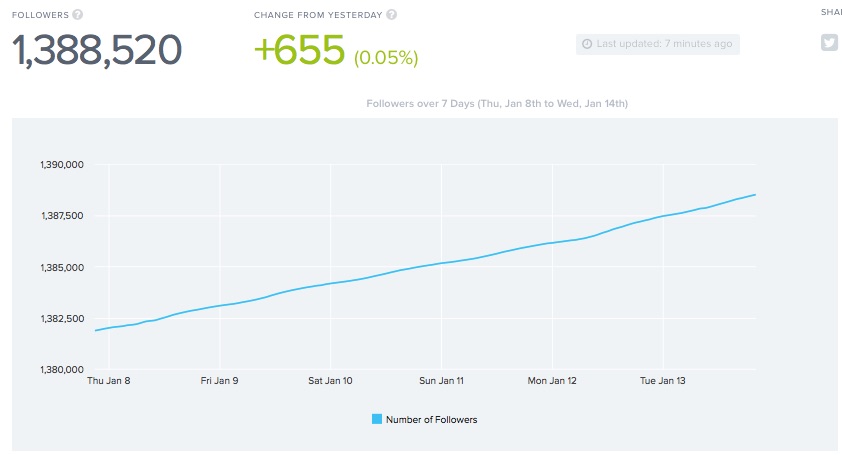Screen dimensions: 842x455
Task: Select the Fri Jan 9 axis label
Action: tap(219, 381)
